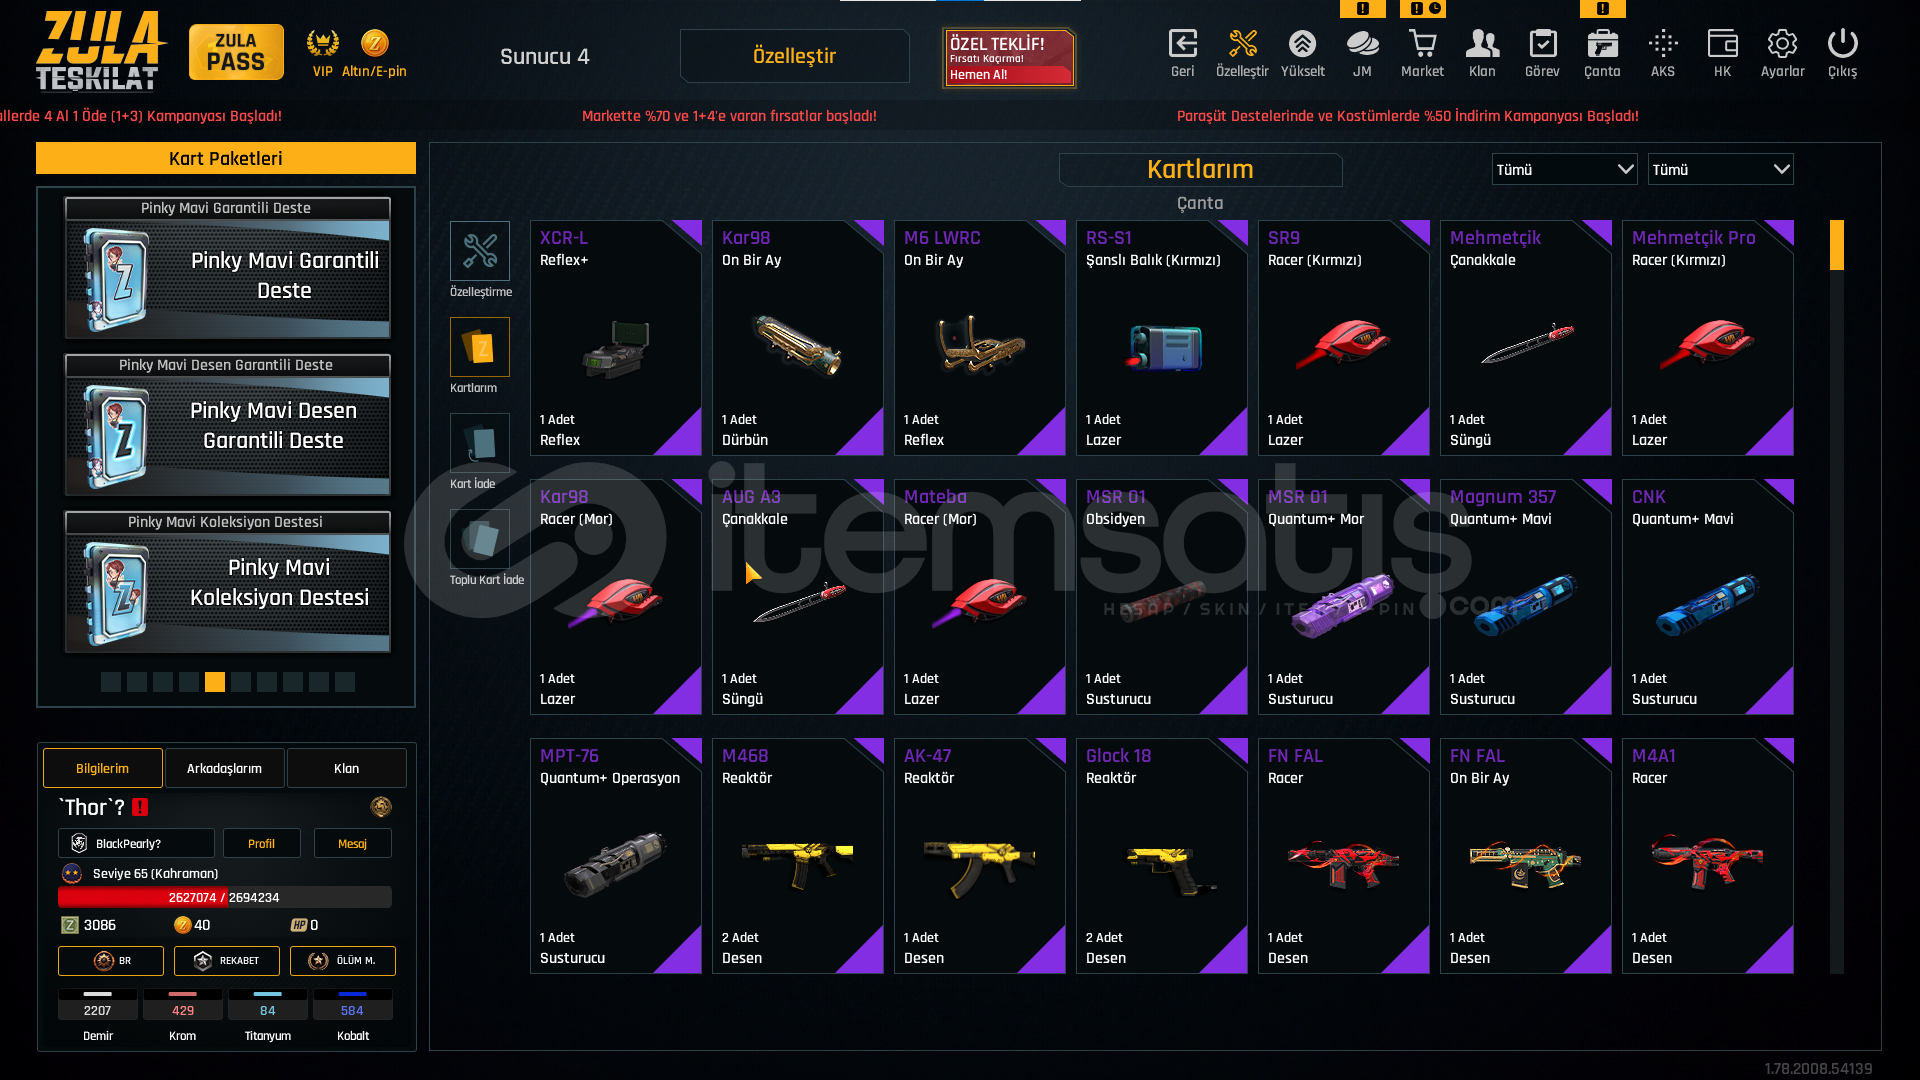
Task: Open the Görev tasks icon
Action: click(1542, 53)
